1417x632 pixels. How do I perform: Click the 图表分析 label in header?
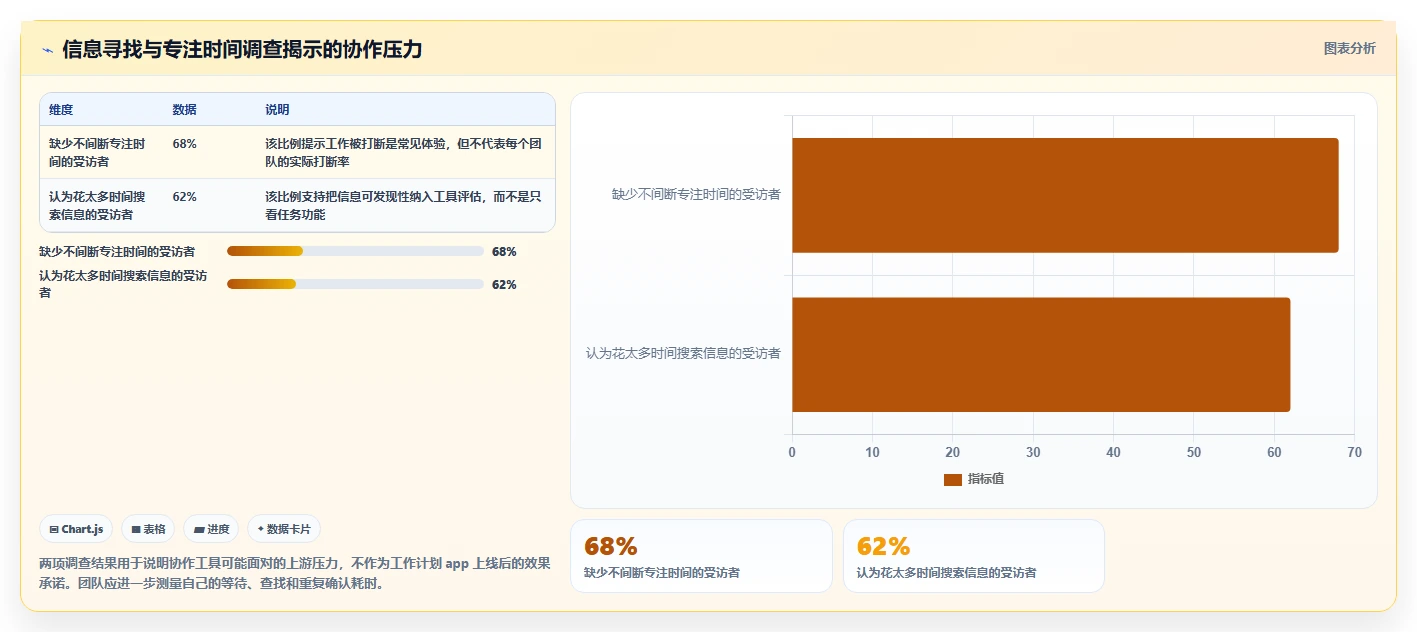click(1349, 48)
